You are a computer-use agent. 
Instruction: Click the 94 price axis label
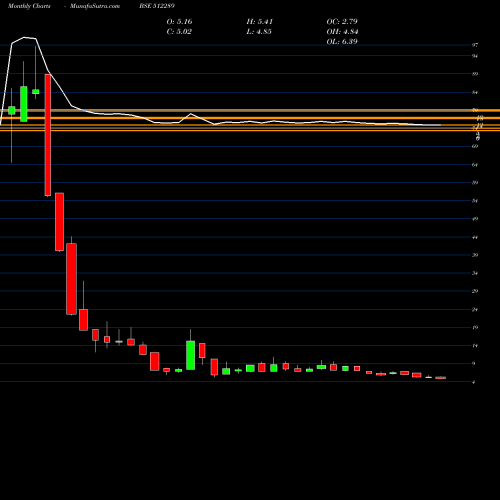tap(475, 56)
